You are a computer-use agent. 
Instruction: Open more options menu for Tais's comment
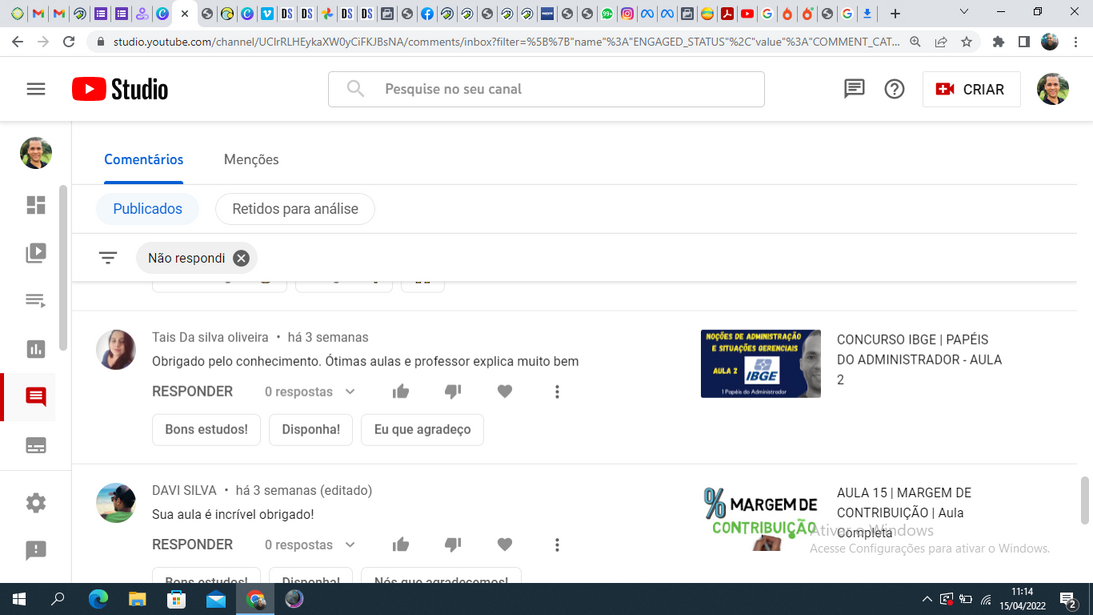[x=557, y=392]
